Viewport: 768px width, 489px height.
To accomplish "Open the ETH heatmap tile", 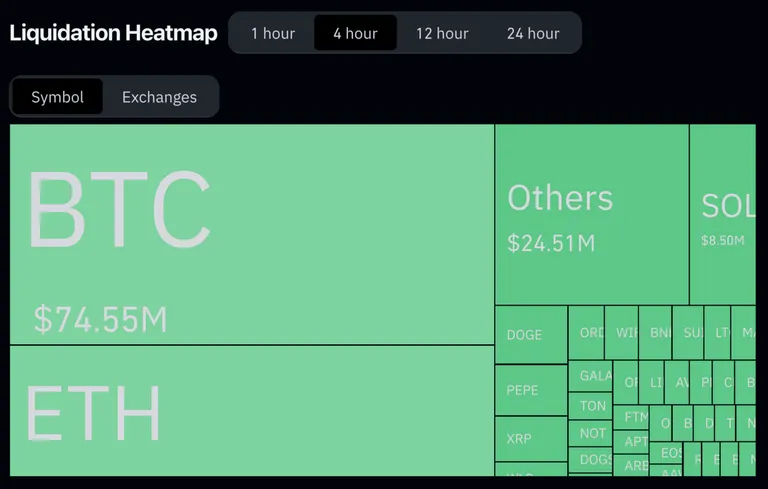I will pyautogui.click(x=252, y=411).
